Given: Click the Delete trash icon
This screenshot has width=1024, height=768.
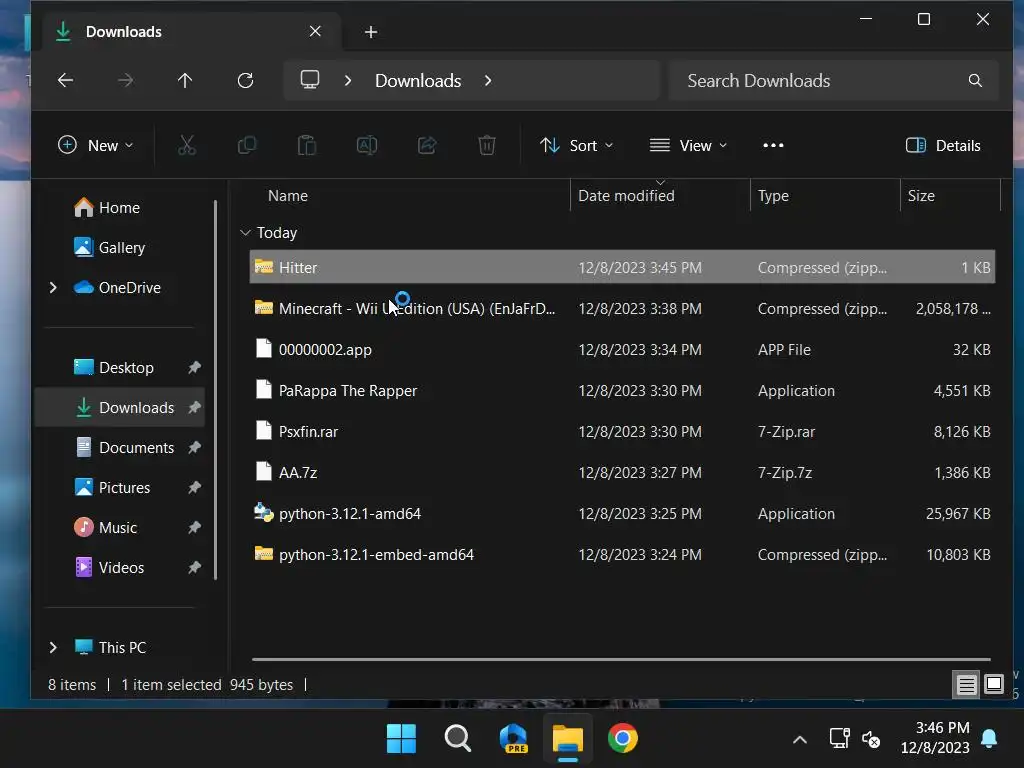Looking at the screenshot, I should point(487,145).
